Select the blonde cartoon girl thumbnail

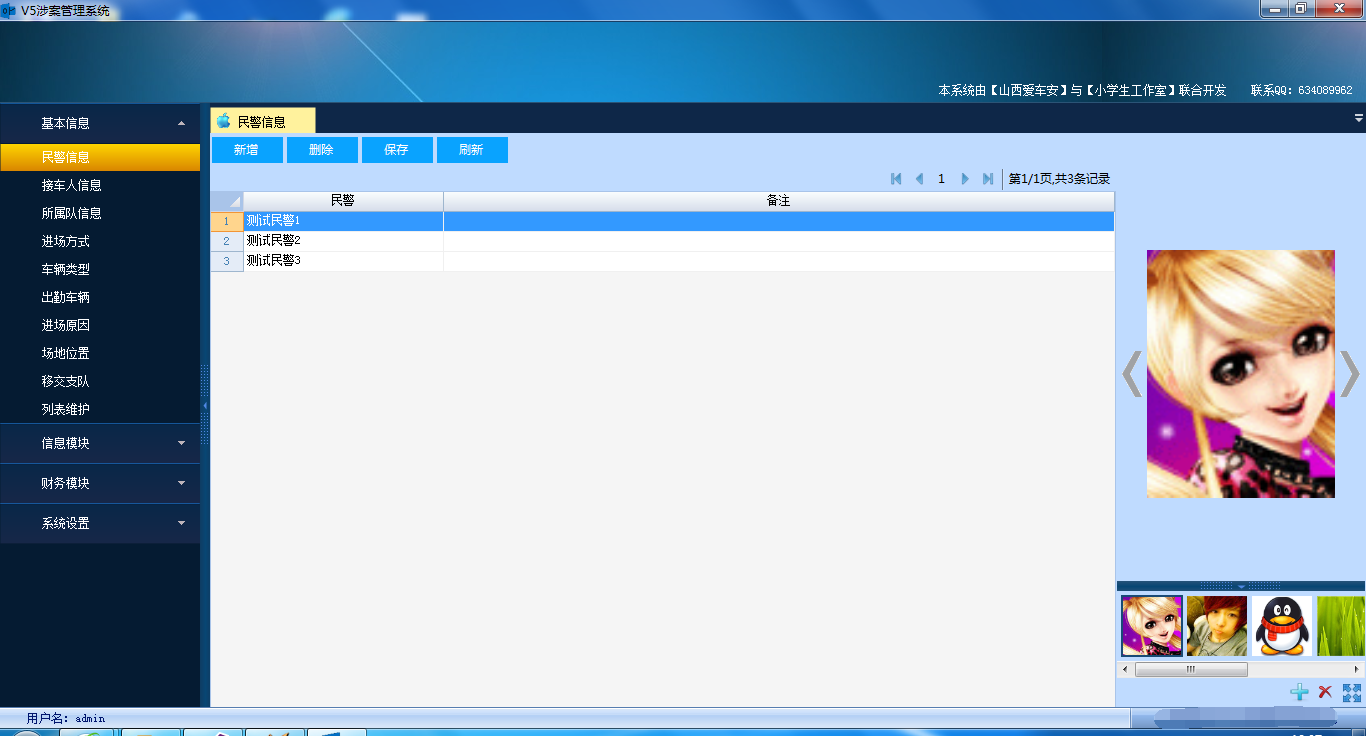pos(1152,626)
